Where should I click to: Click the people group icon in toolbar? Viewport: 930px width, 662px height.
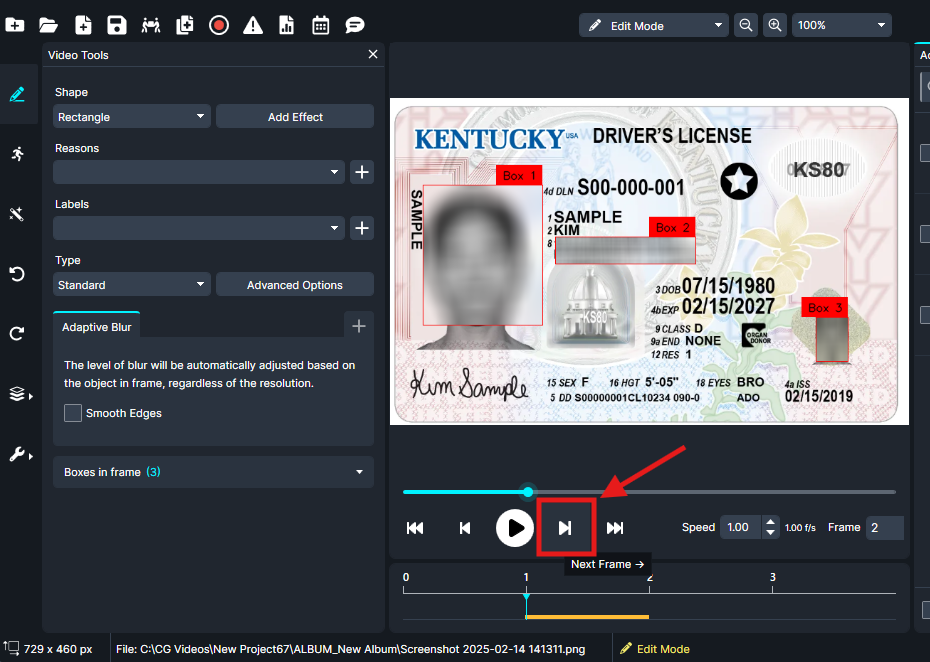coord(151,25)
